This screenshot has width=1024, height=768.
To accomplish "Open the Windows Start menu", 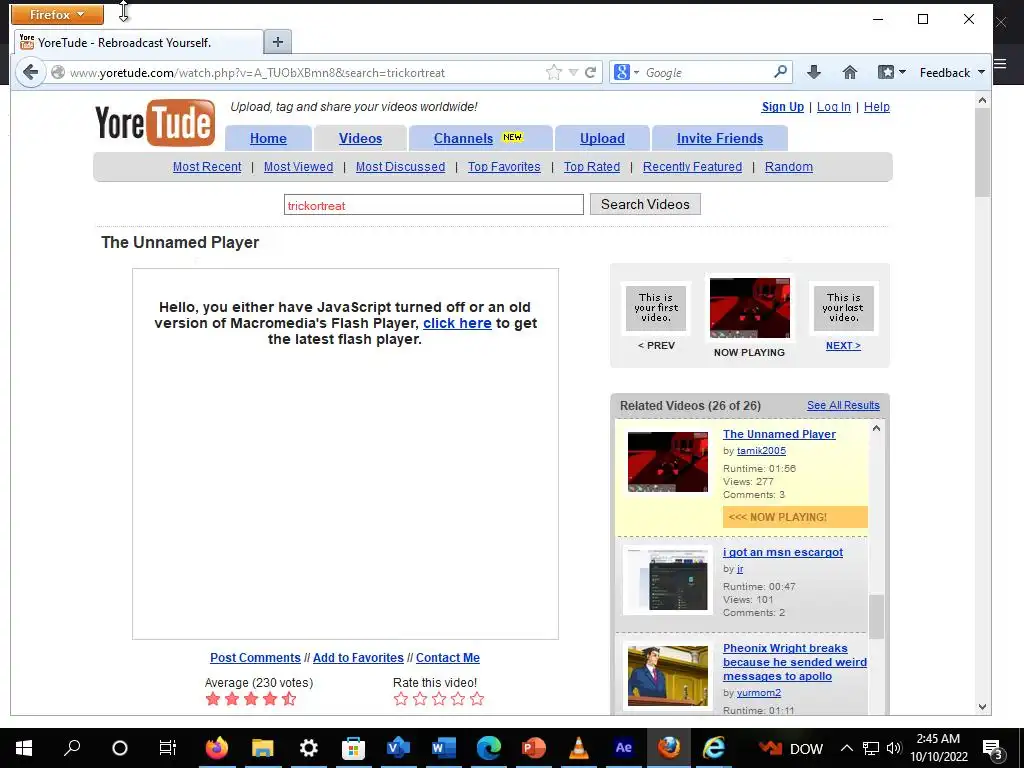I will point(24,748).
